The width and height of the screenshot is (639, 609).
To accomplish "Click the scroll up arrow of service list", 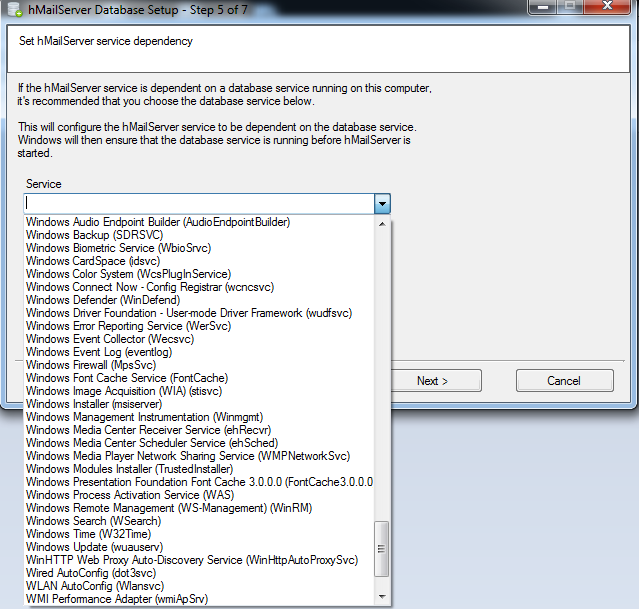I will 382,224.
